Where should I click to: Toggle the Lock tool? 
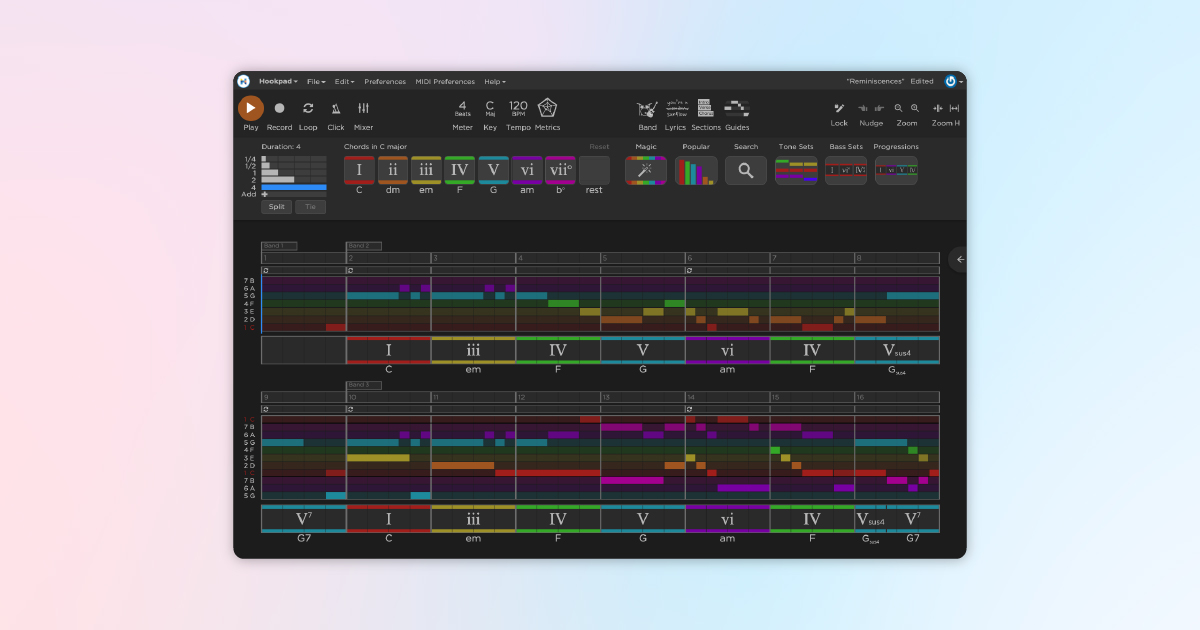click(x=839, y=108)
